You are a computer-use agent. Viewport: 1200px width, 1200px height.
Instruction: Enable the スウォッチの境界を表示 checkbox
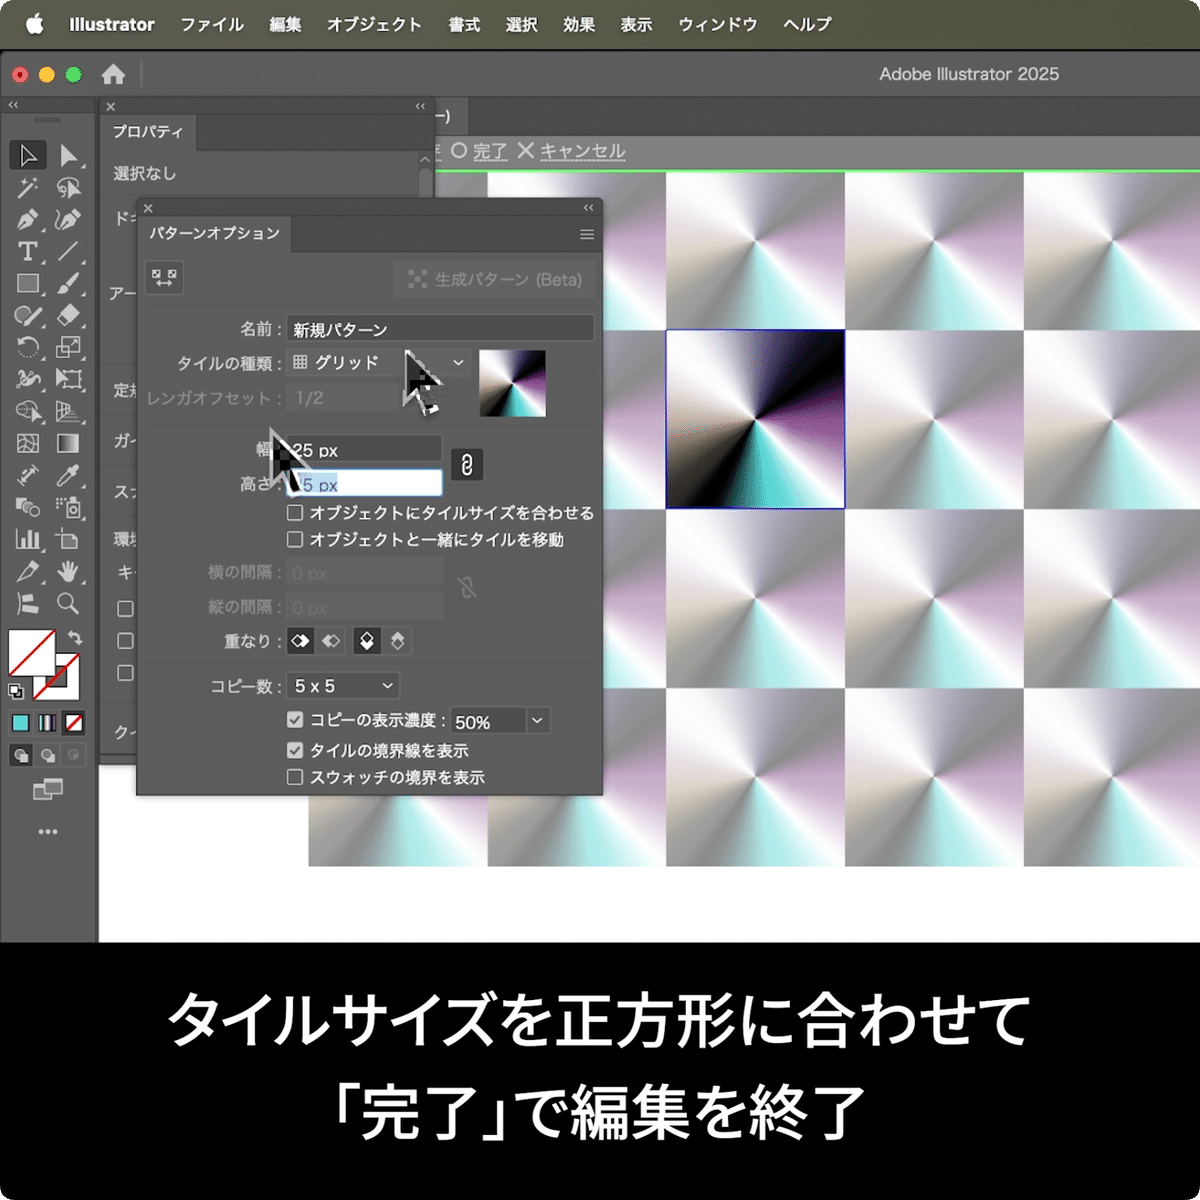294,776
